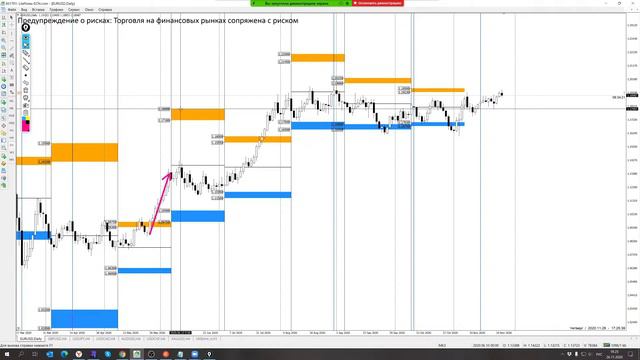This screenshot has width=640, height=360.
Task: Open Windows taskbar search
Action: [x=21, y=354]
